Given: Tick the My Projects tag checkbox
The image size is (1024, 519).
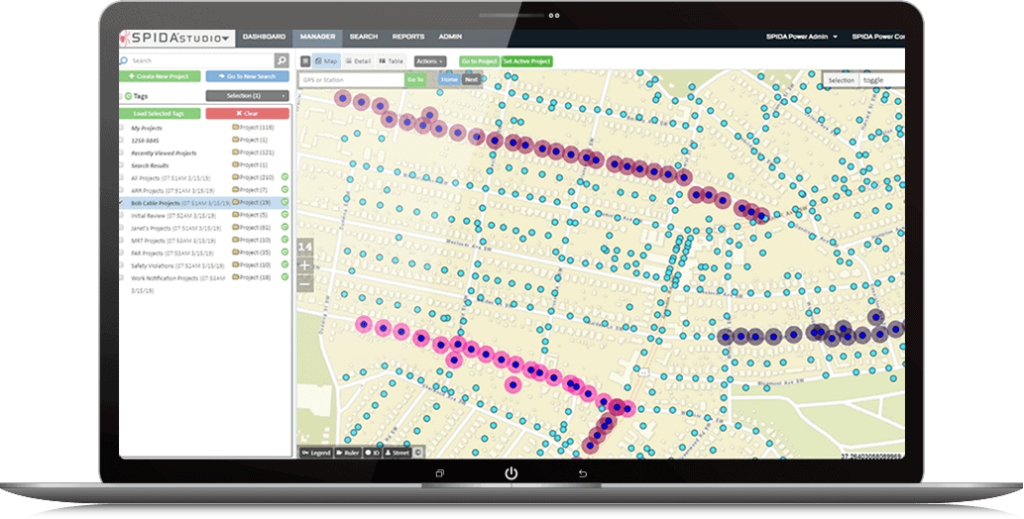Looking at the screenshot, I should tap(123, 128).
